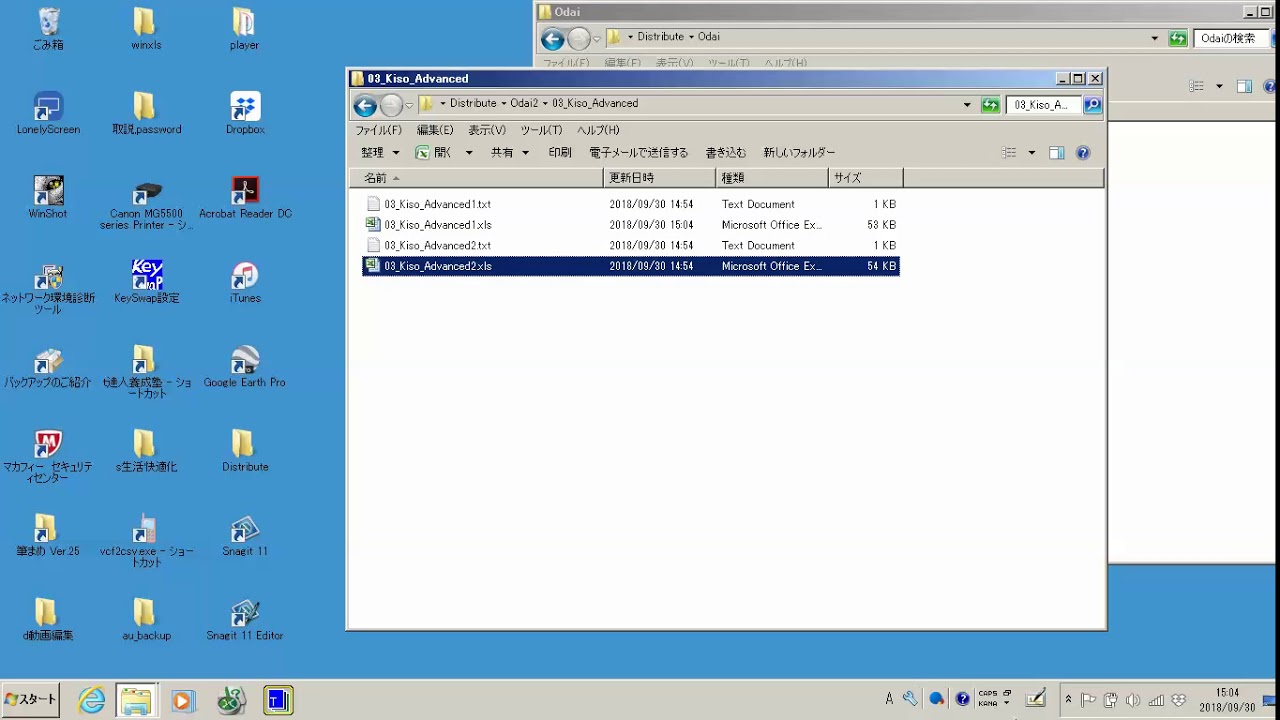Open the view options dropdown arrow

(1032, 153)
